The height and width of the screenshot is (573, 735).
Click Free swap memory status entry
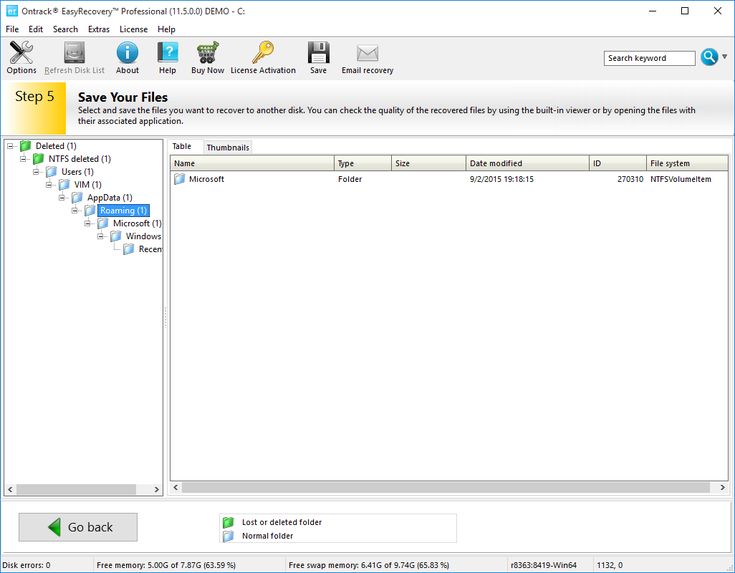(368, 565)
